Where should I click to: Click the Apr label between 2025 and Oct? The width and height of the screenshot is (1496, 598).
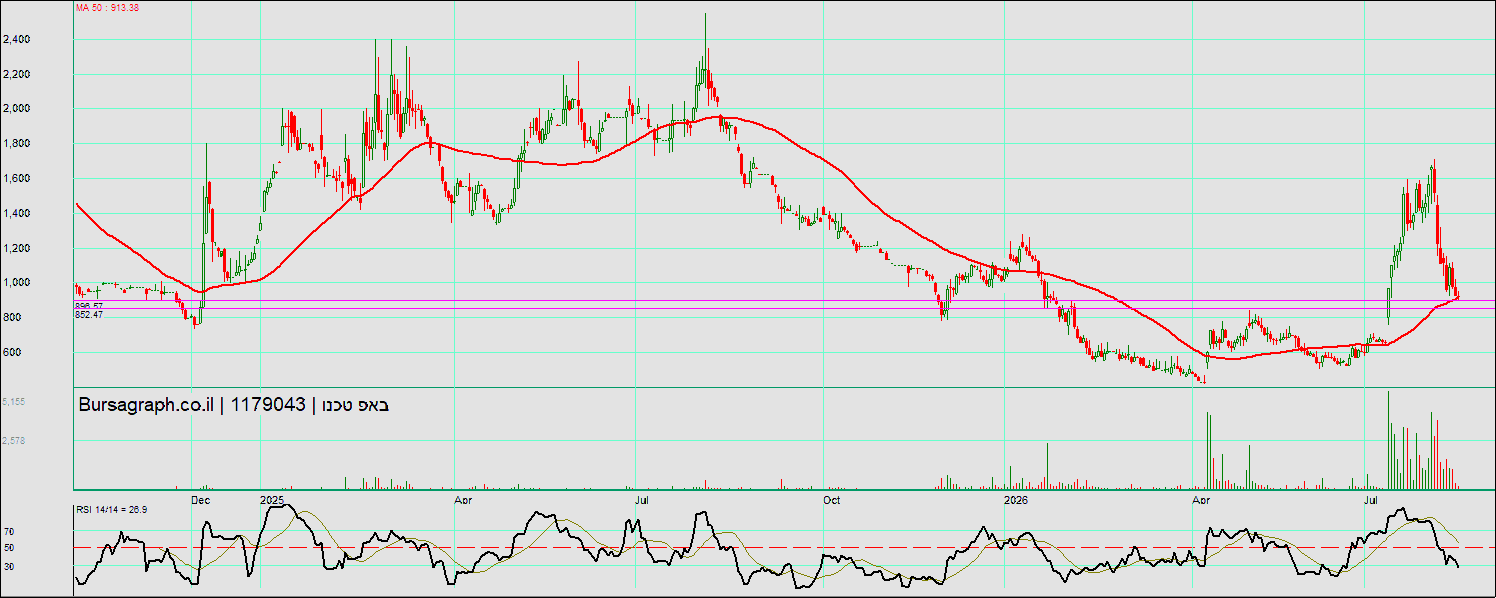point(463,498)
